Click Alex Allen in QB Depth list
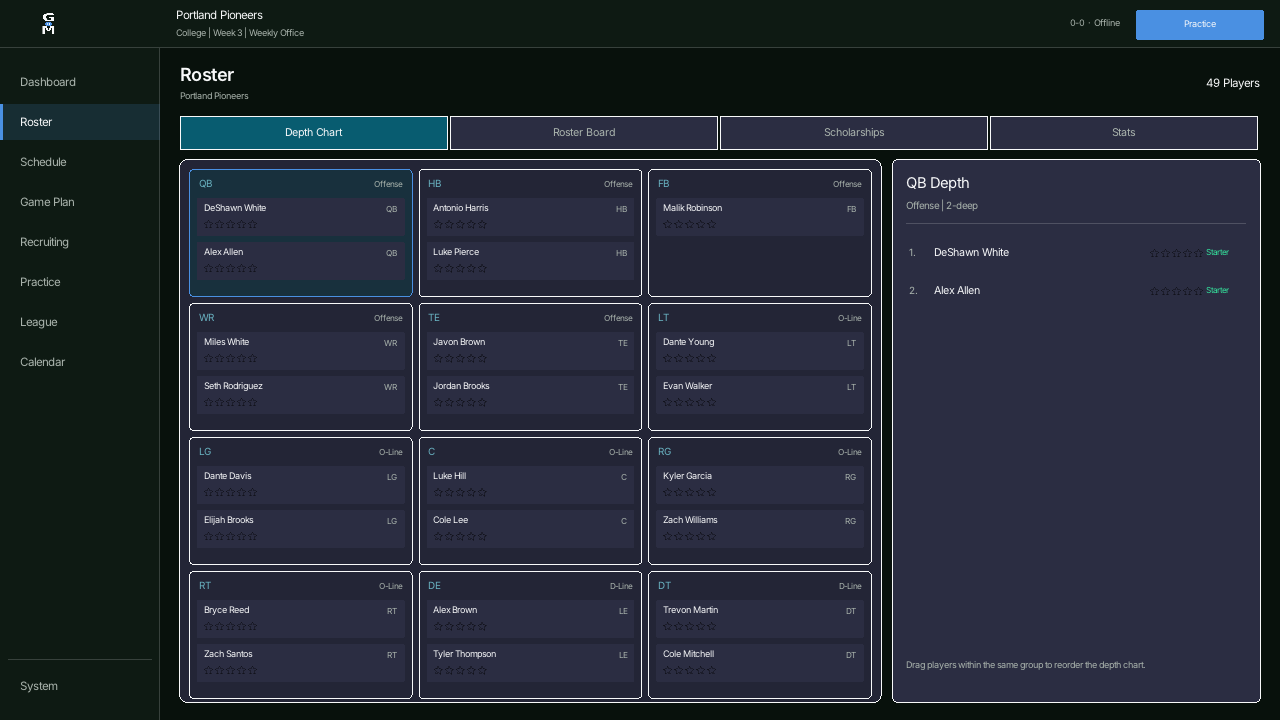The height and width of the screenshot is (720, 1280). coord(957,290)
